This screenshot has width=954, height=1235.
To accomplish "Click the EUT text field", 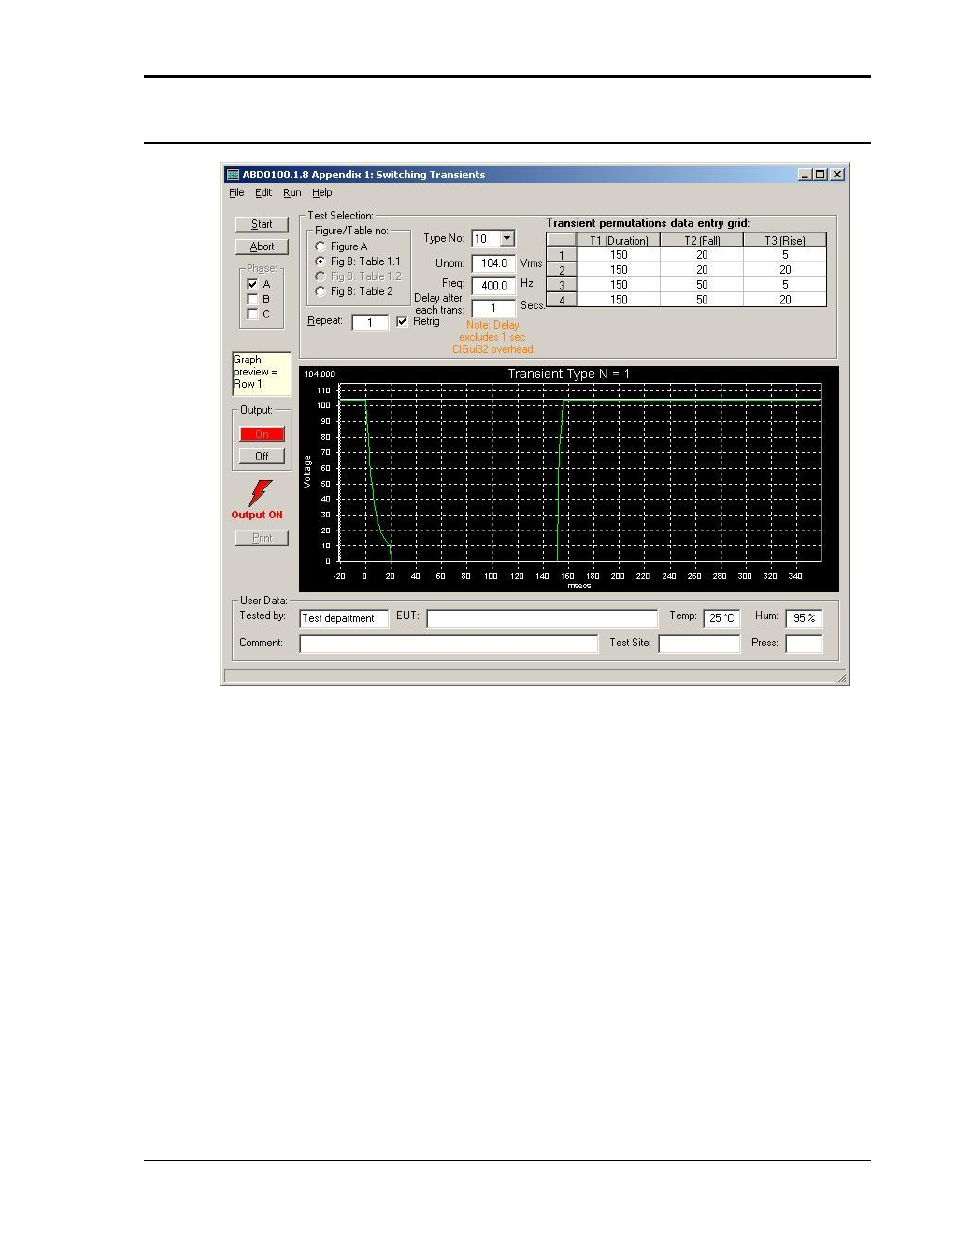I will (x=542, y=618).
